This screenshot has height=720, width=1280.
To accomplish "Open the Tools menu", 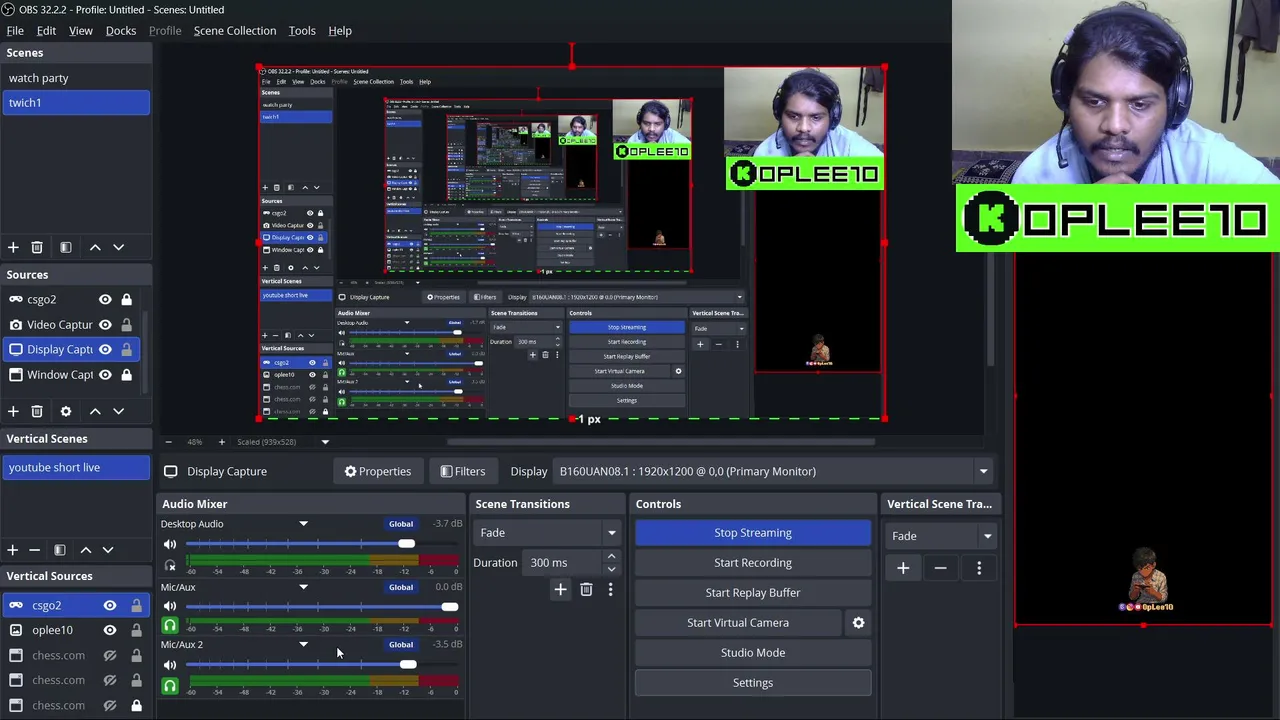I will (302, 30).
